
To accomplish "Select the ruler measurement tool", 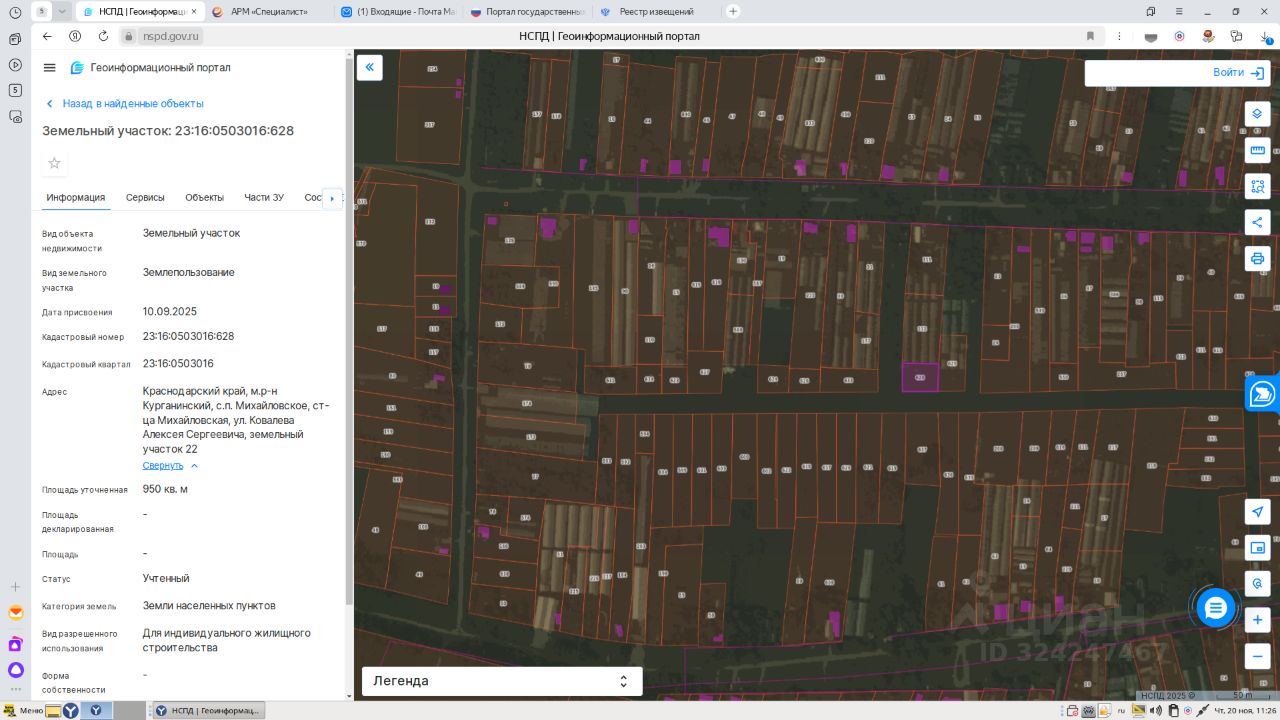I will (1257, 150).
